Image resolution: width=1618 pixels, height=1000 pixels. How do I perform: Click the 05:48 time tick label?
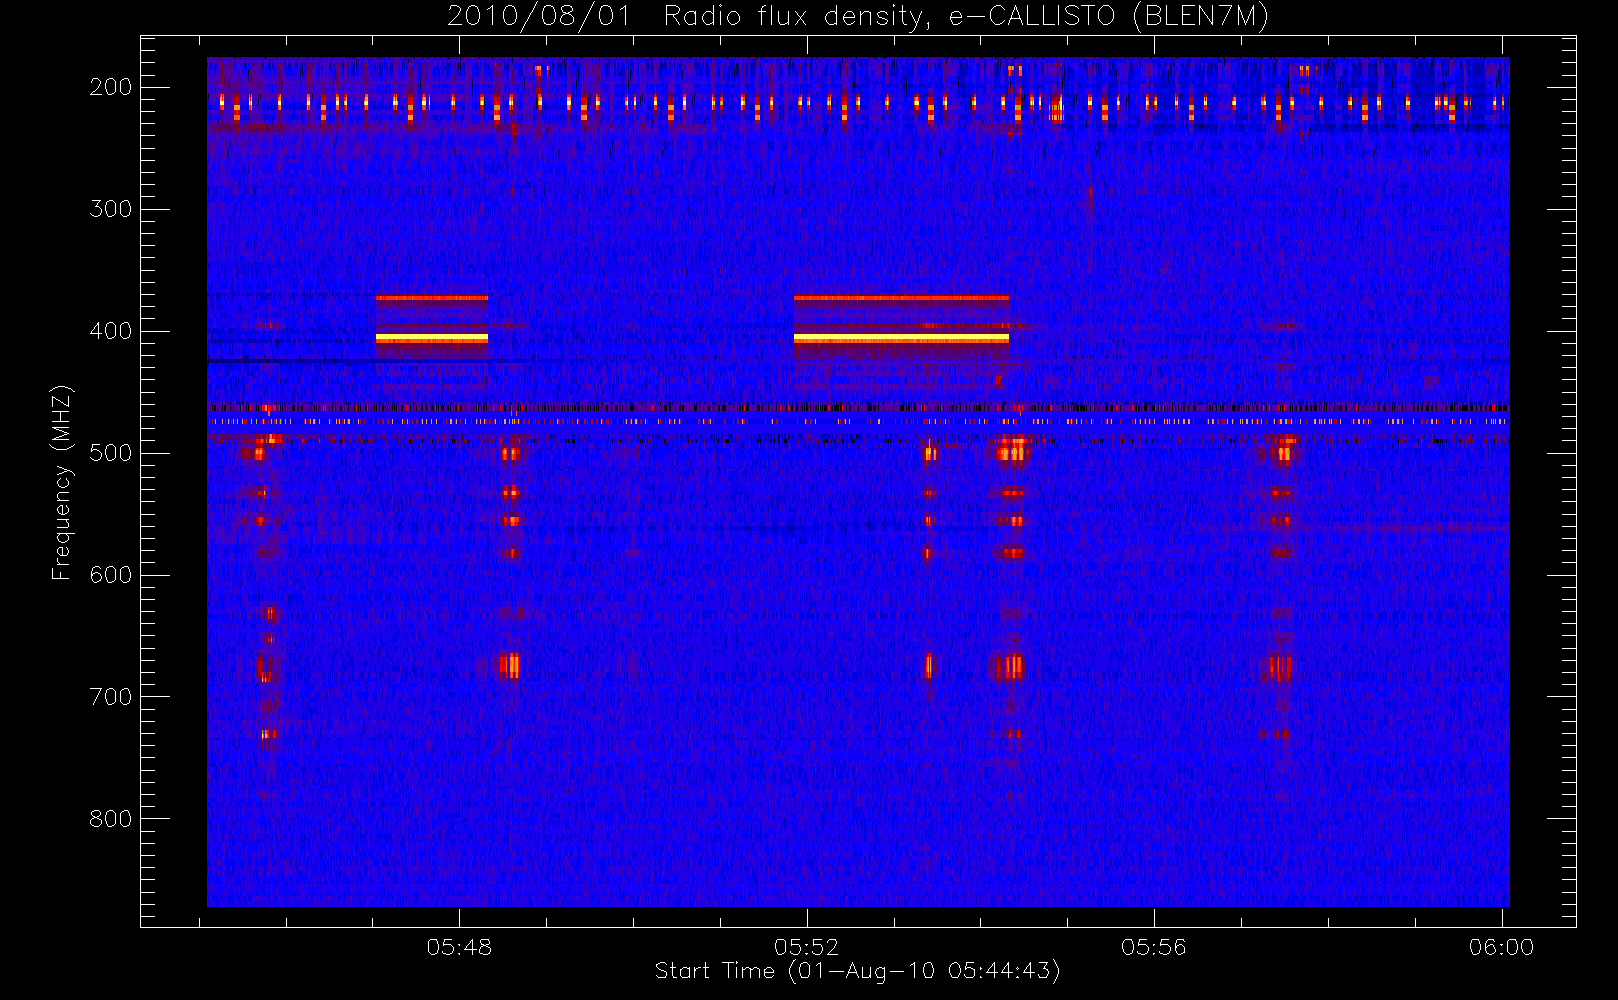point(459,947)
